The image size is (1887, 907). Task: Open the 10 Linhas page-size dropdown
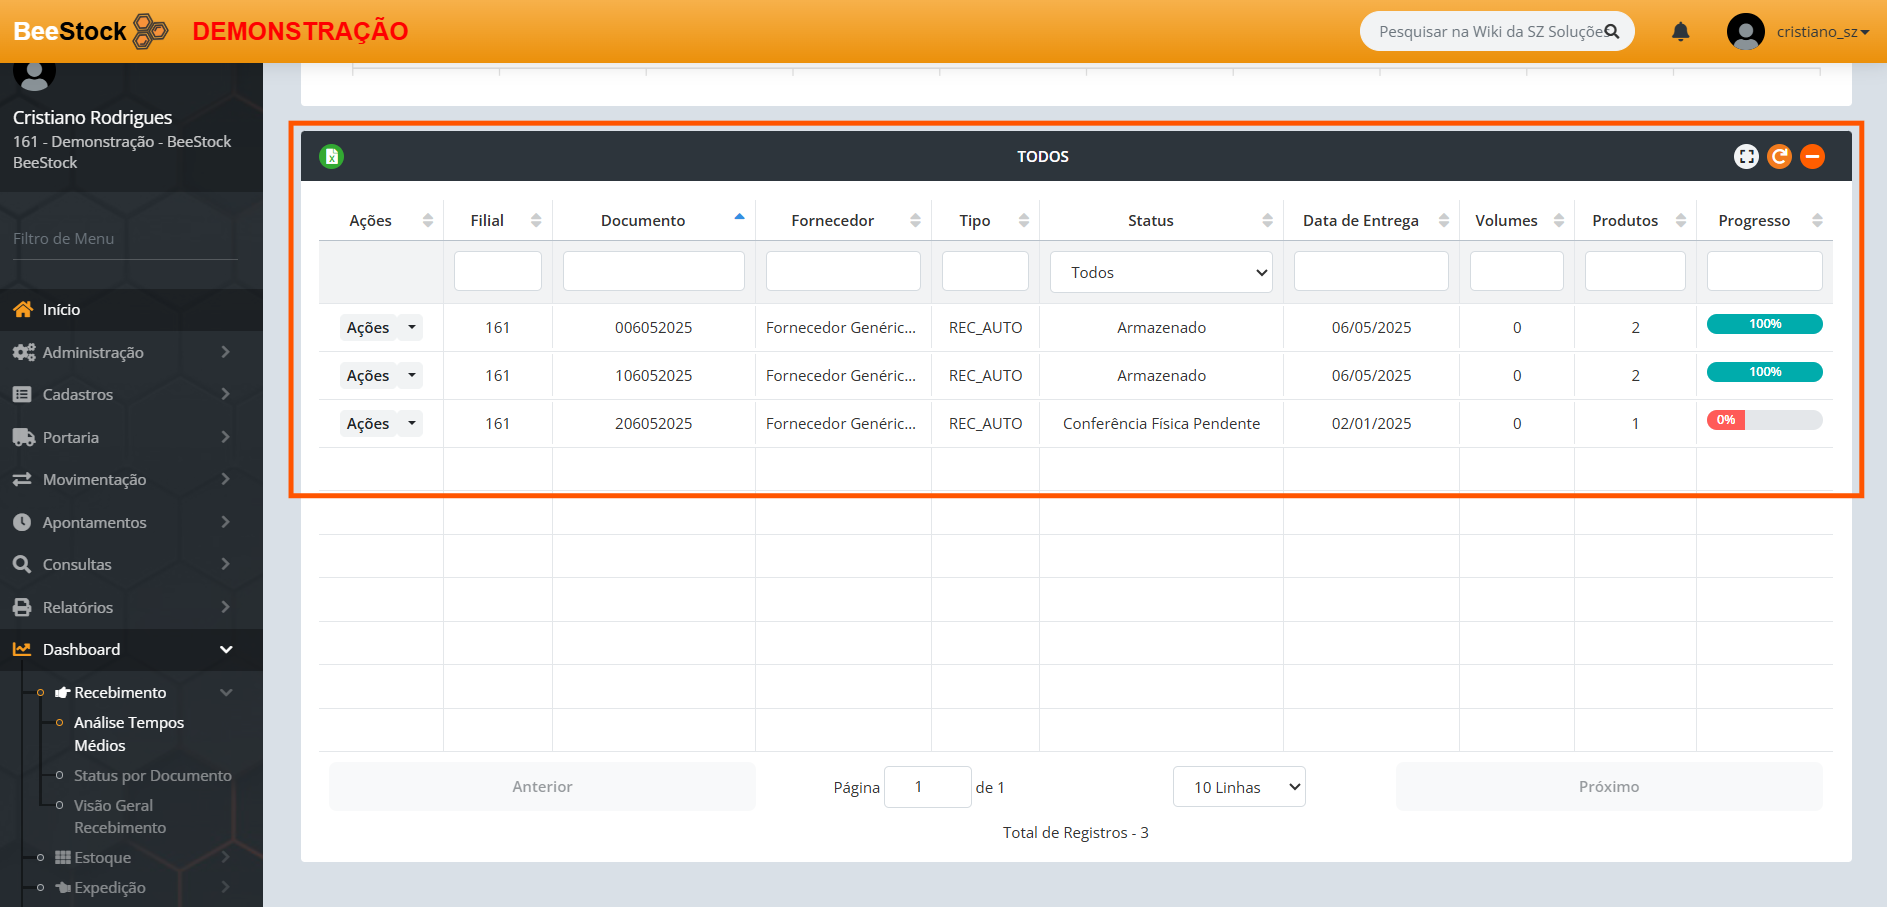click(1238, 787)
